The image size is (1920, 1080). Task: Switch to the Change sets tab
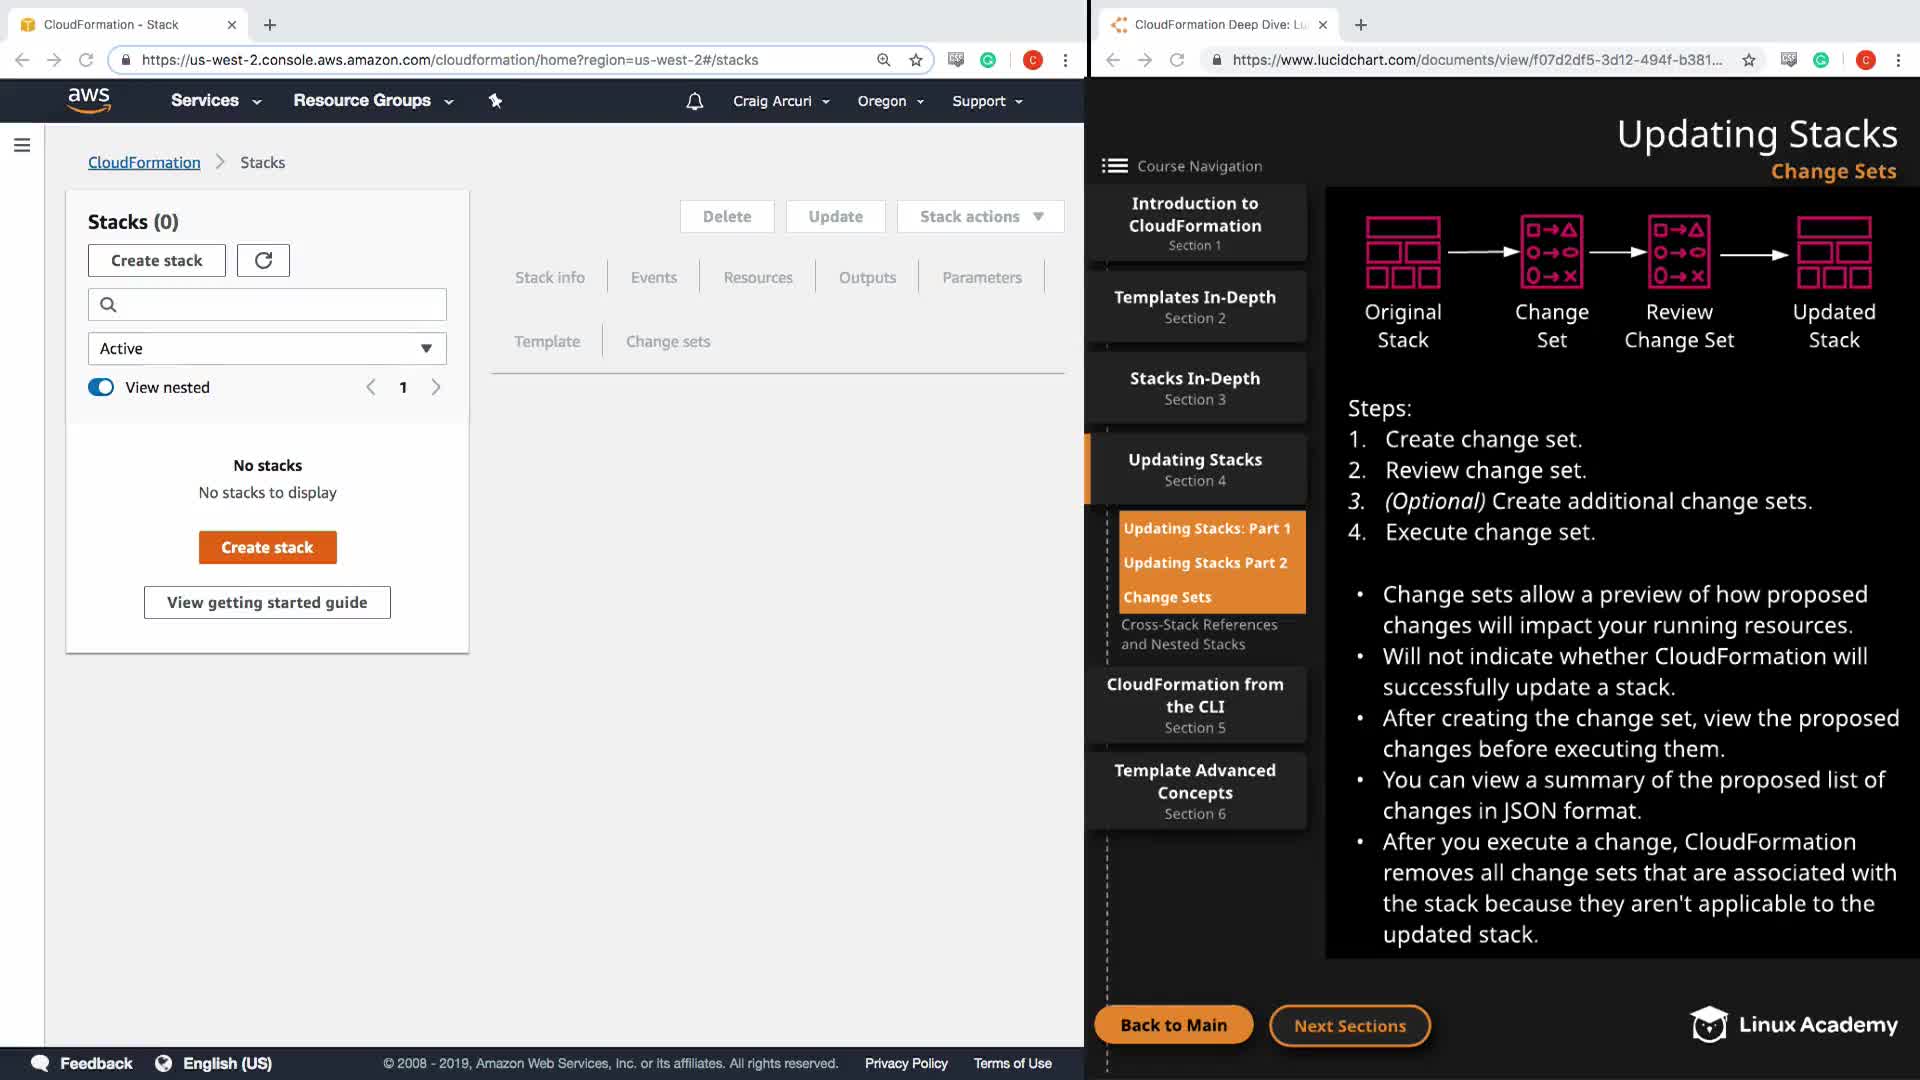click(668, 341)
